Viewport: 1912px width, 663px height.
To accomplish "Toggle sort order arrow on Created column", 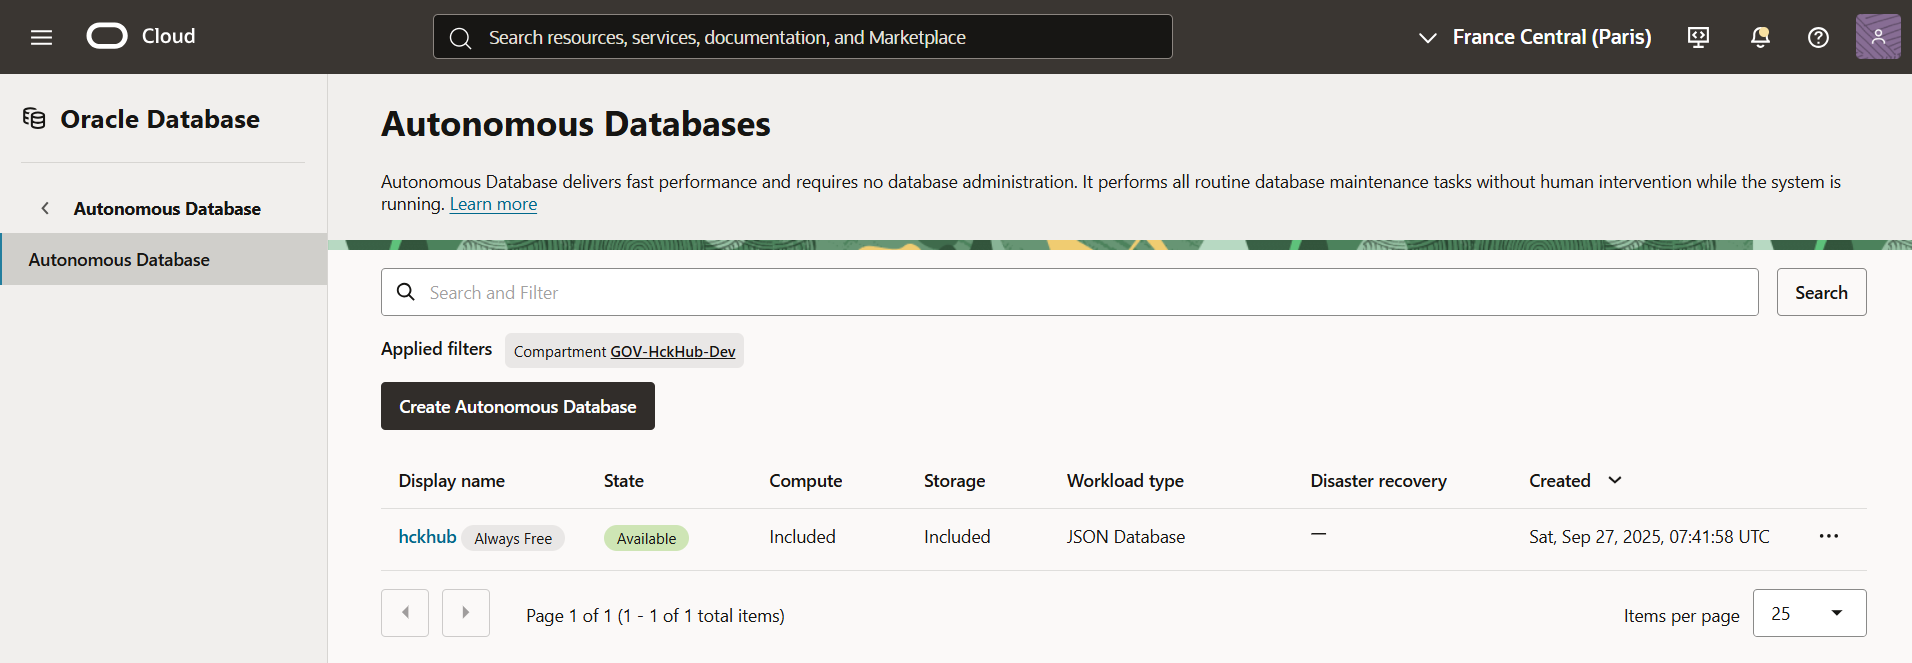I will (1614, 480).
